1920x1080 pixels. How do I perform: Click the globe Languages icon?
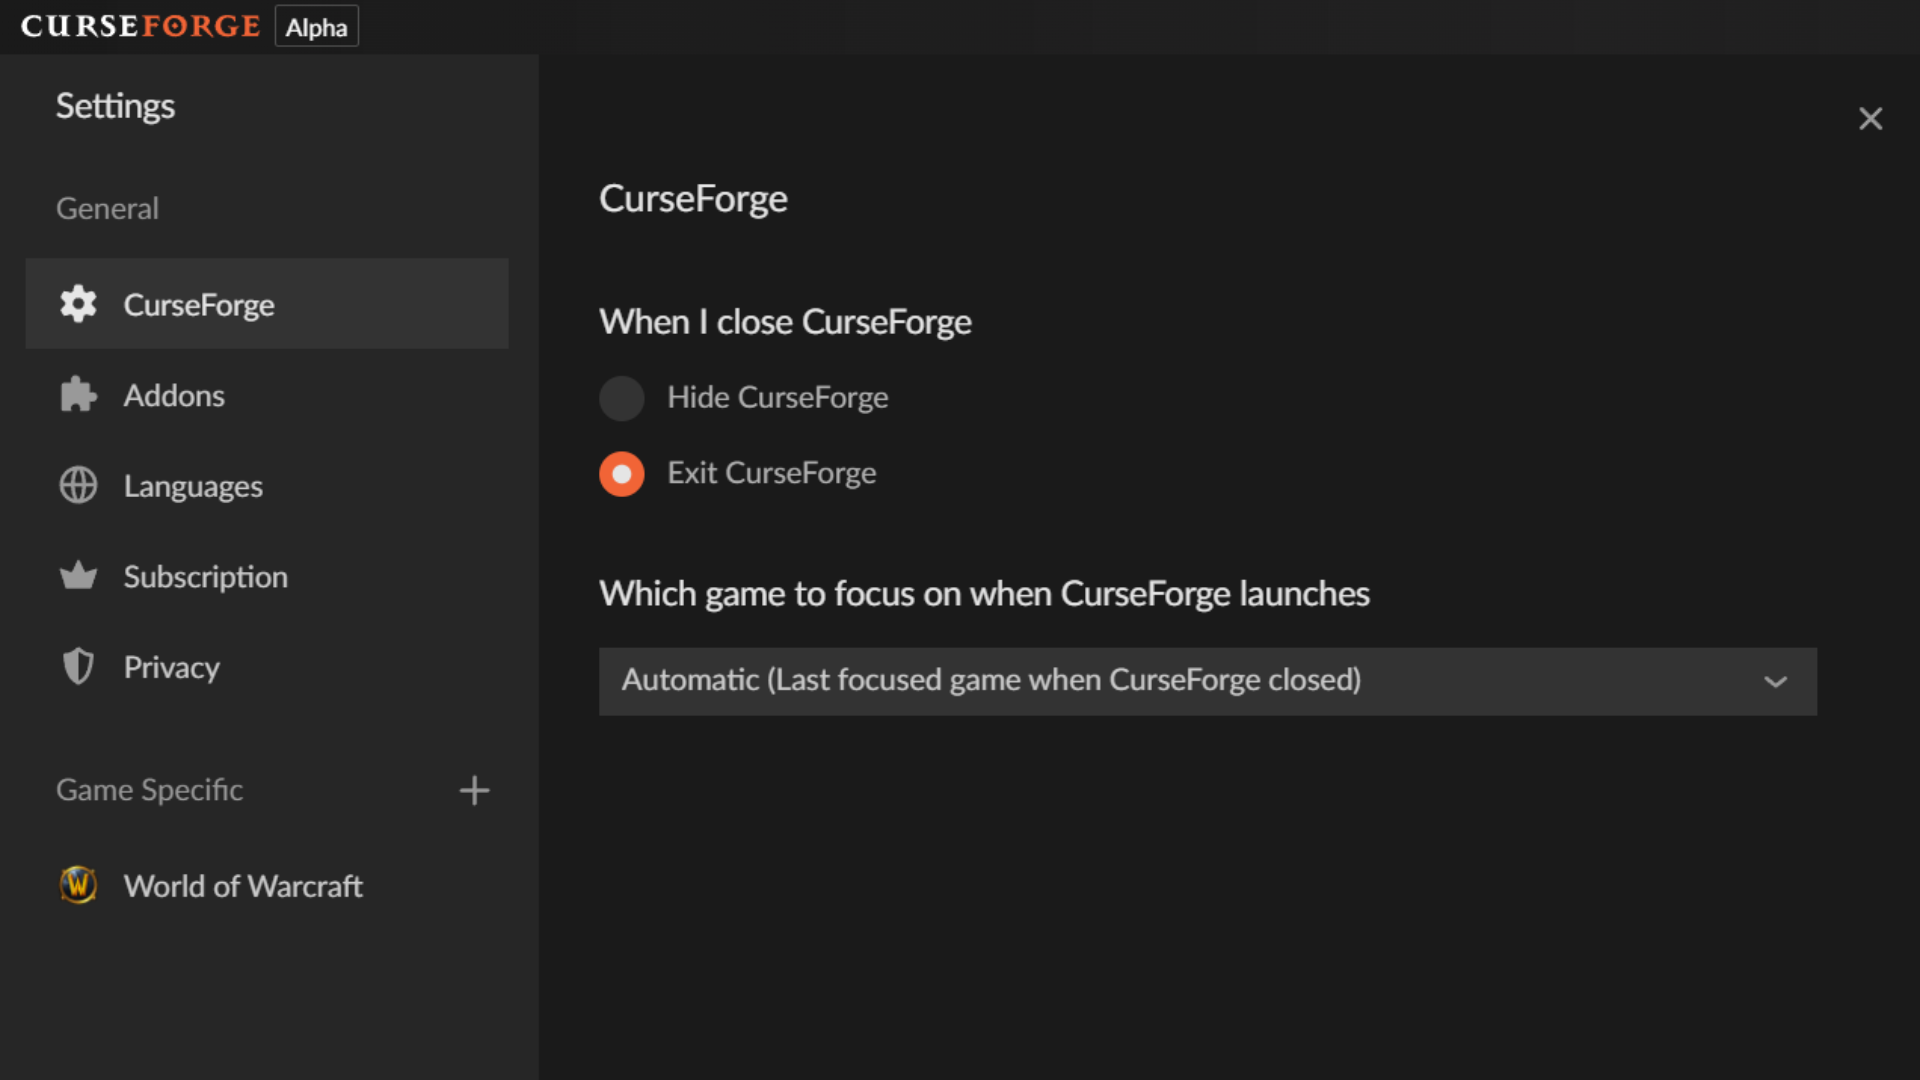[78, 486]
